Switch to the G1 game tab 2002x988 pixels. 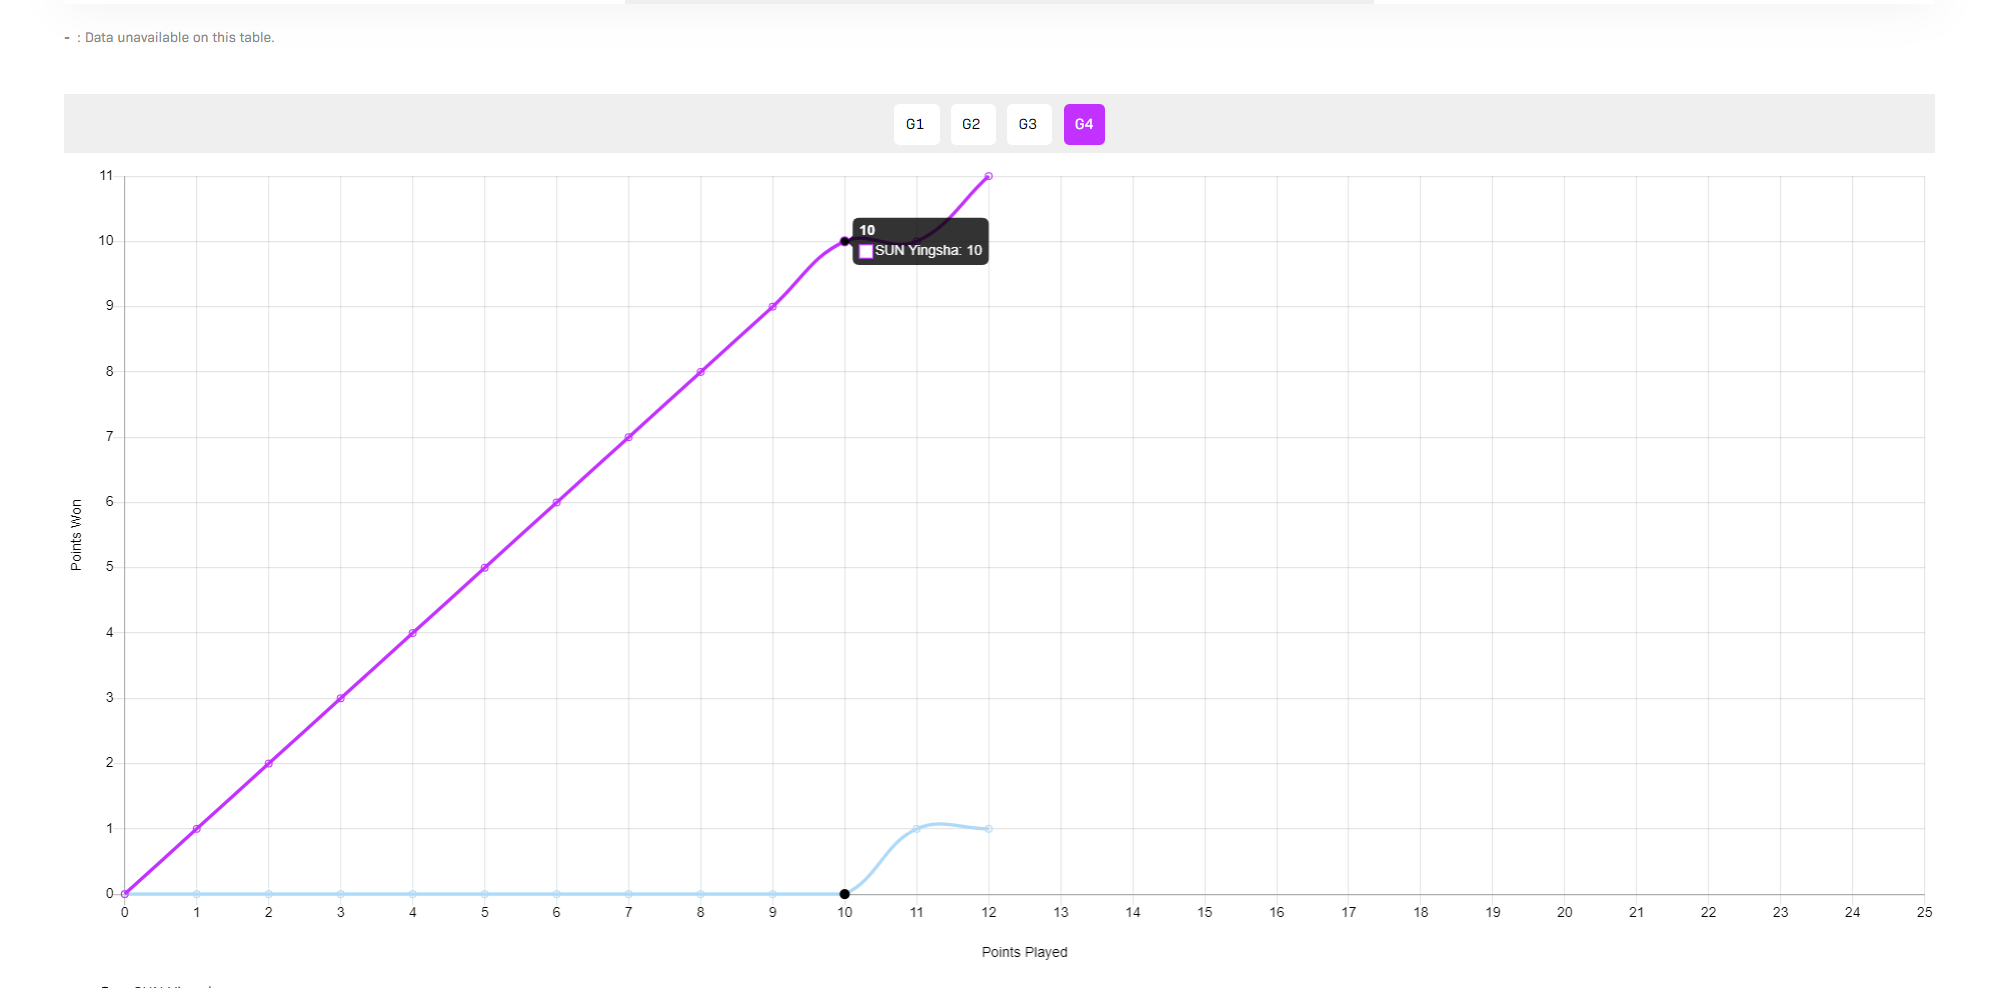point(915,125)
